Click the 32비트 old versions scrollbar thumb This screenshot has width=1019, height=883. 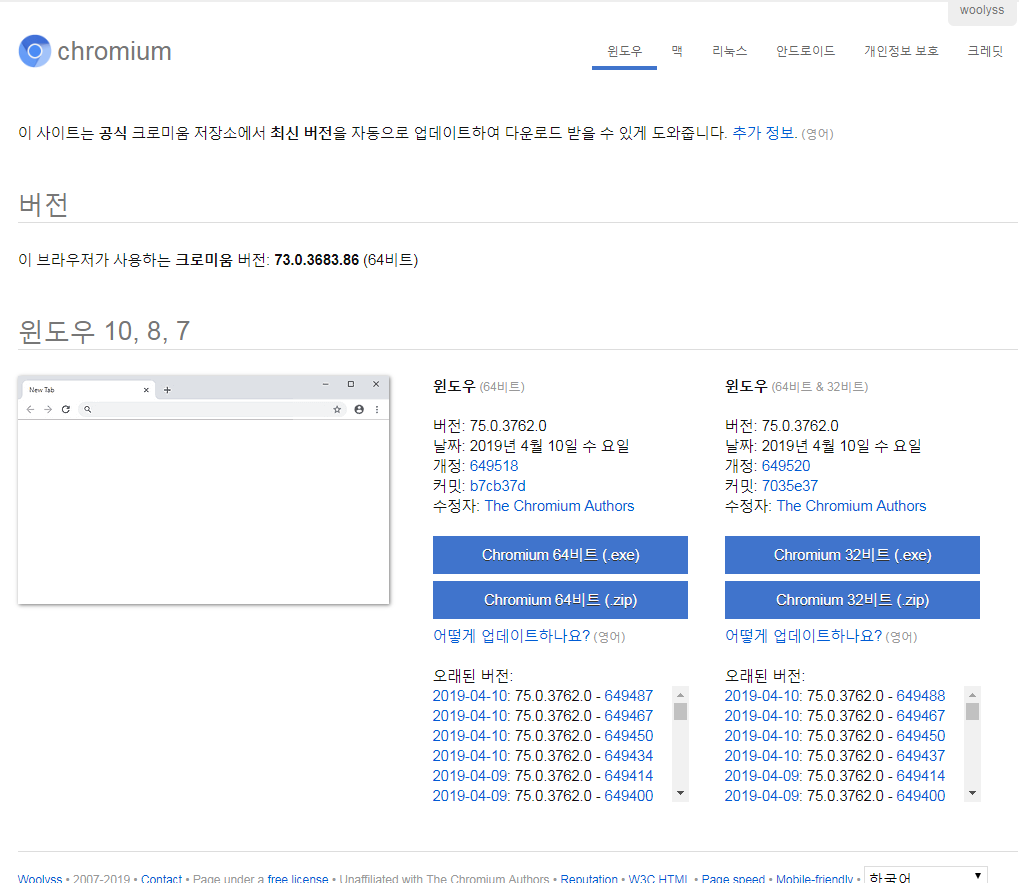point(972,711)
